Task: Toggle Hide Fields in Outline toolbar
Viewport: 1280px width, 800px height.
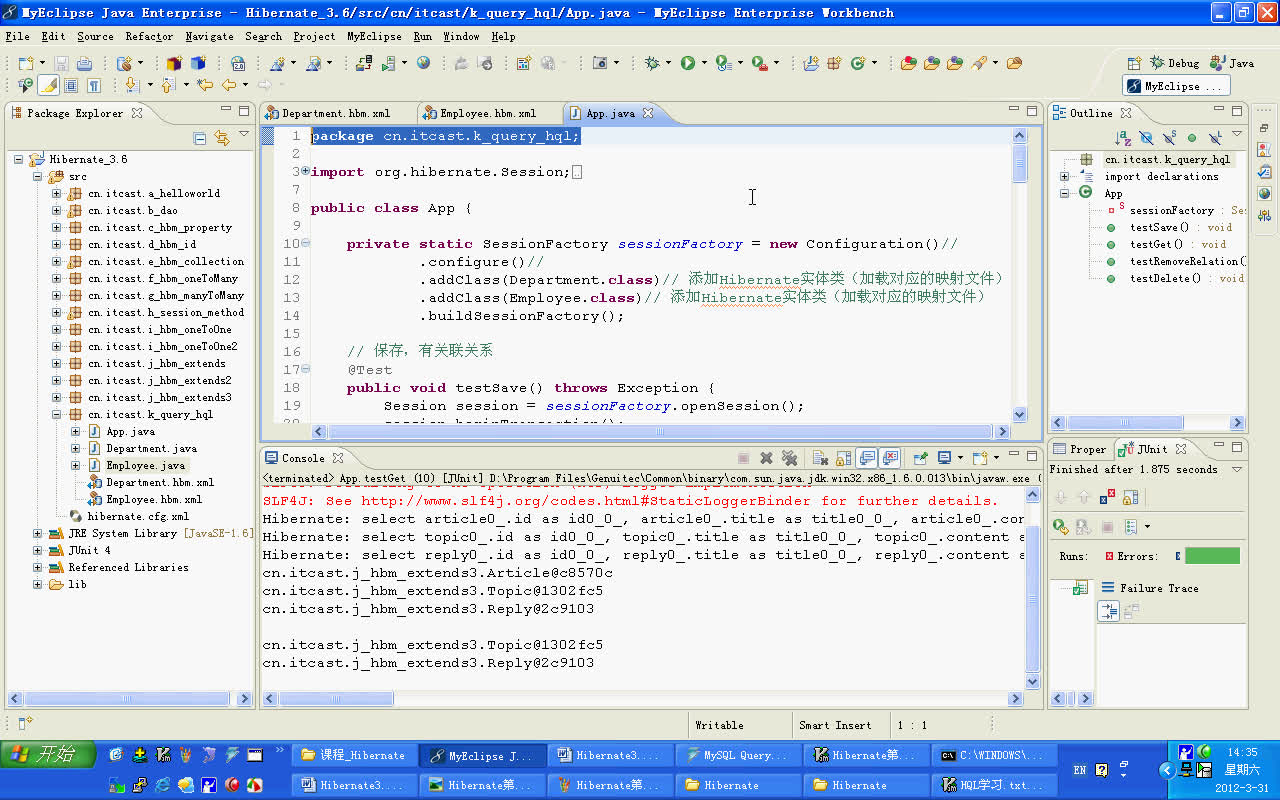Action: click(x=1146, y=138)
